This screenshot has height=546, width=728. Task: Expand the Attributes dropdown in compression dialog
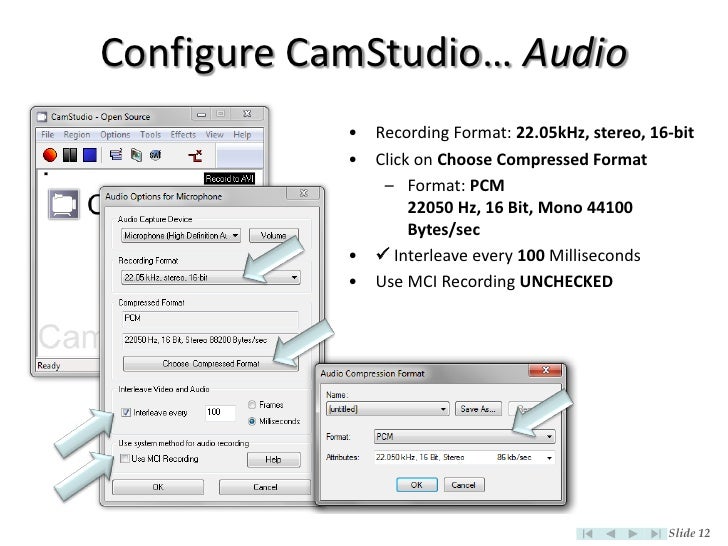tap(464, 458)
